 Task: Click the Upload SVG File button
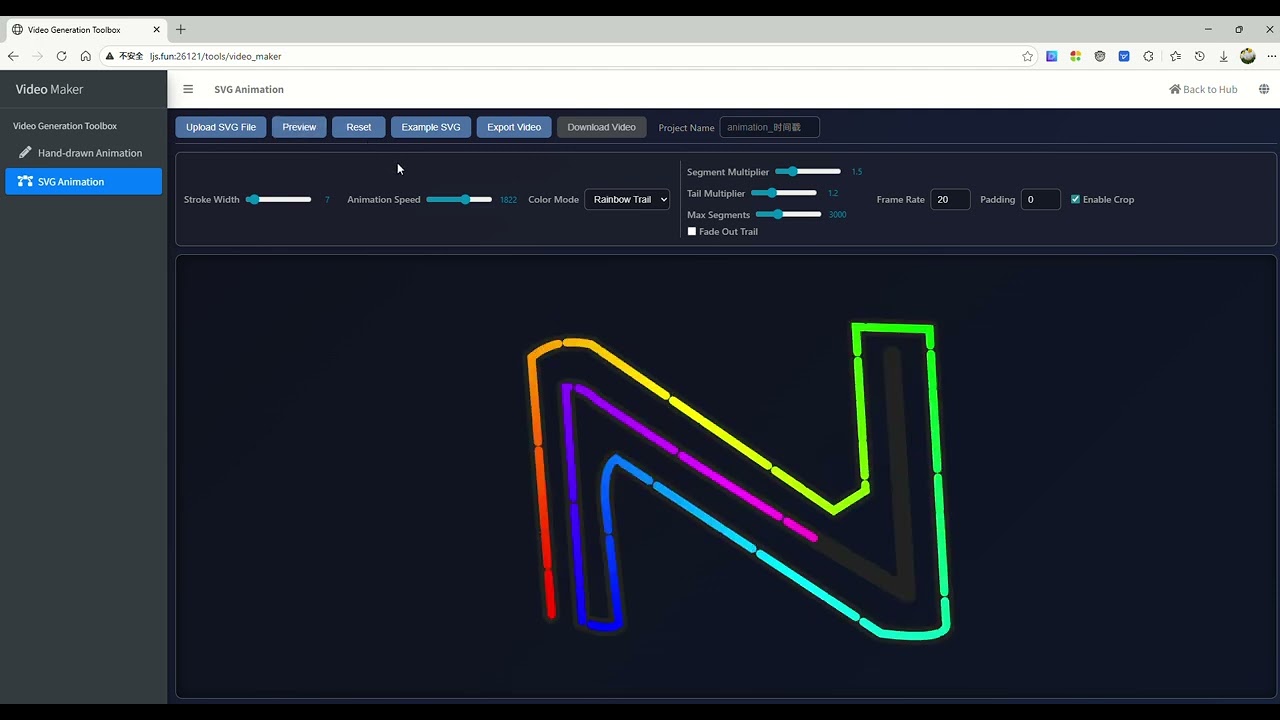pos(221,127)
